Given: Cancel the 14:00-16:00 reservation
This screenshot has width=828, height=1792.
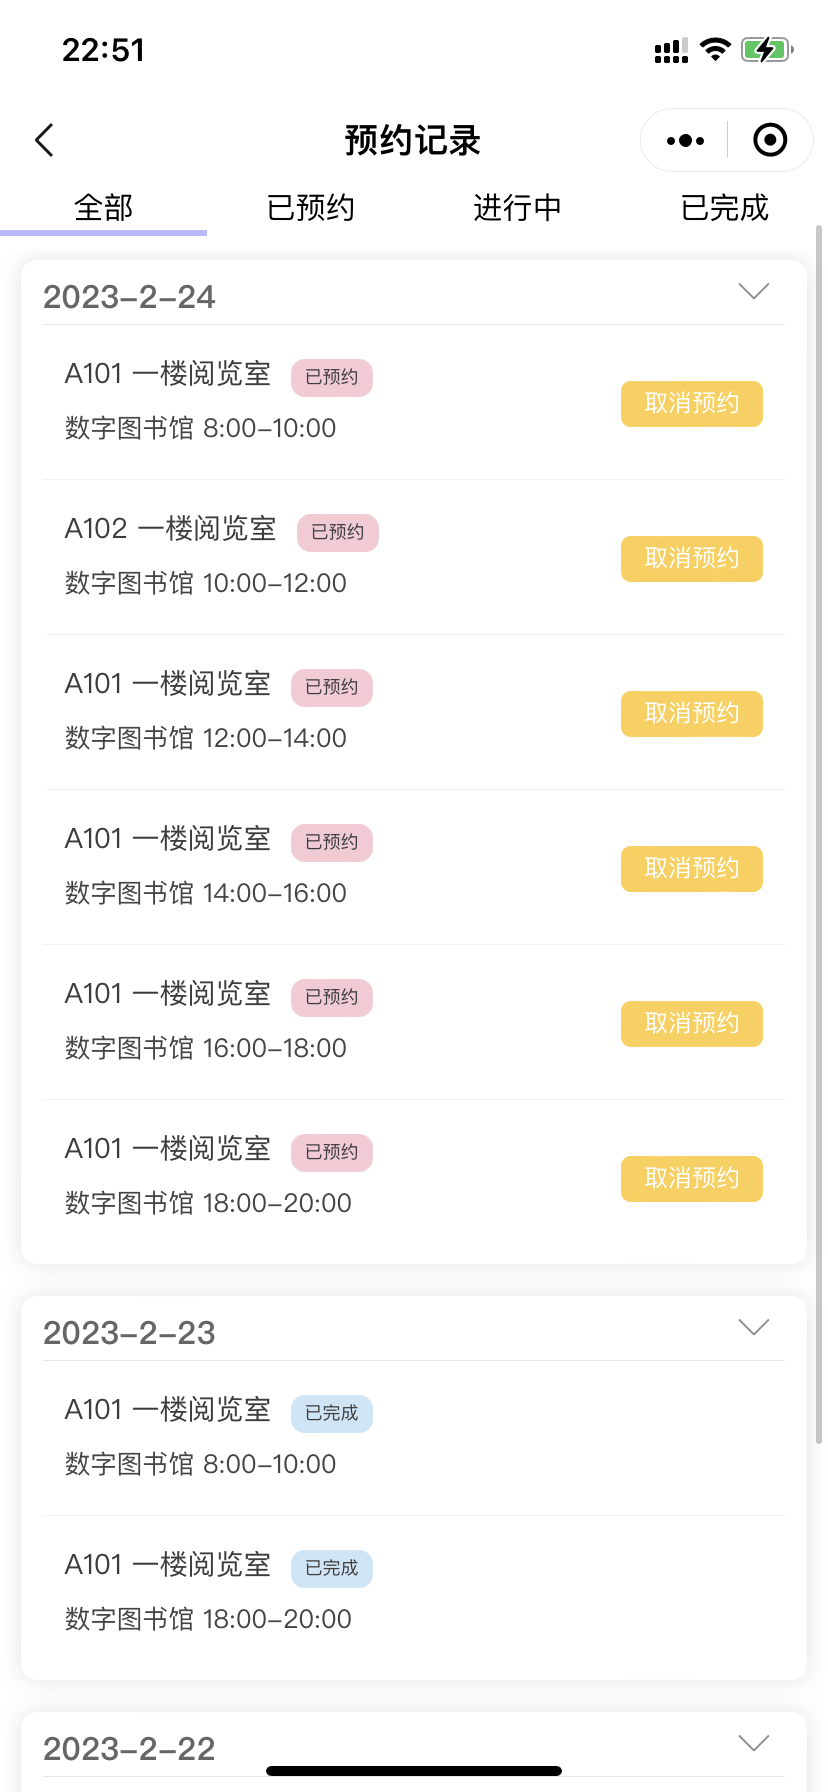Looking at the screenshot, I should coord(691,869).
